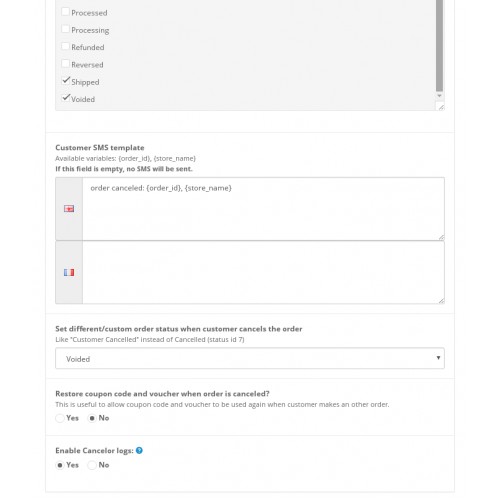The height and width of the screenshot is (500, 500).
Task: Open the Enable Cancelor logs help icon
Action: [139, 450]
